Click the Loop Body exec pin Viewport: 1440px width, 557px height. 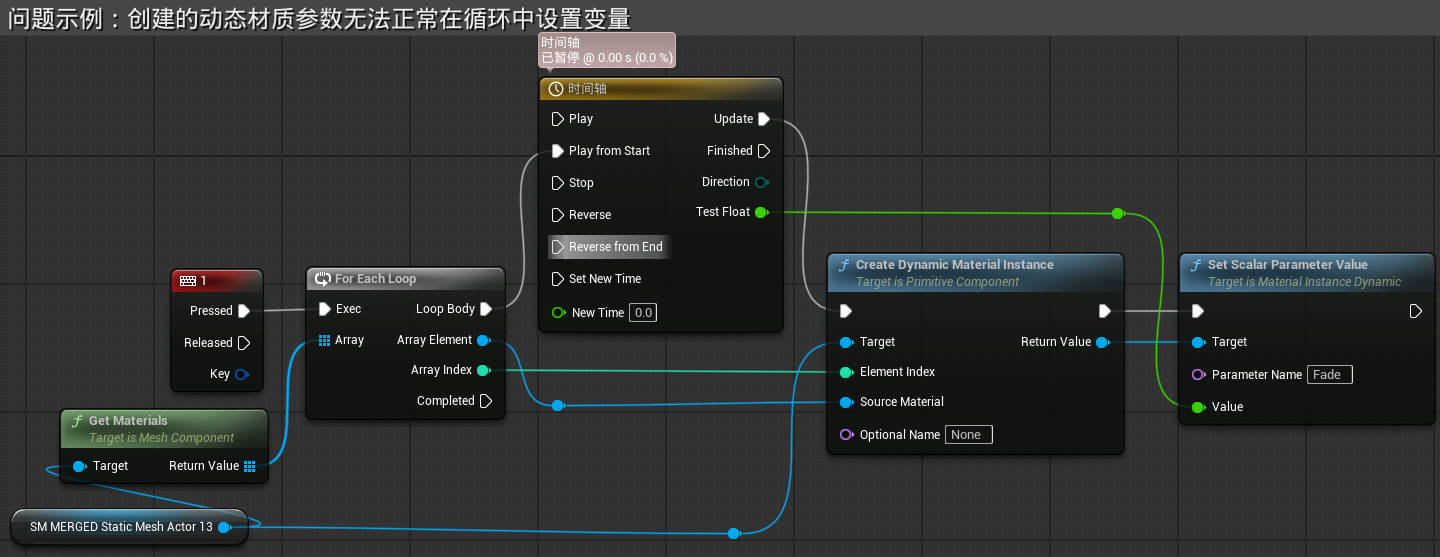[x=486, y=309]
